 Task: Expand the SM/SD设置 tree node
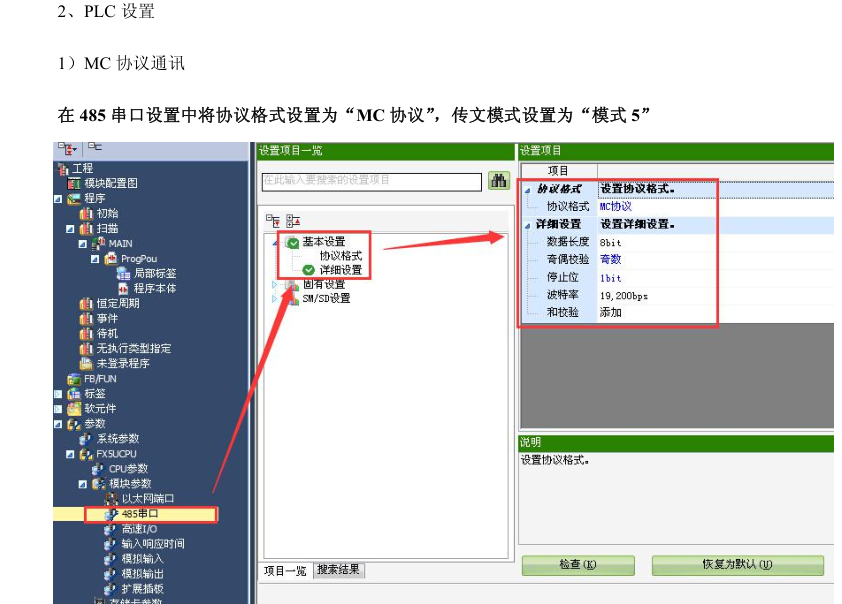coord(274,298)
